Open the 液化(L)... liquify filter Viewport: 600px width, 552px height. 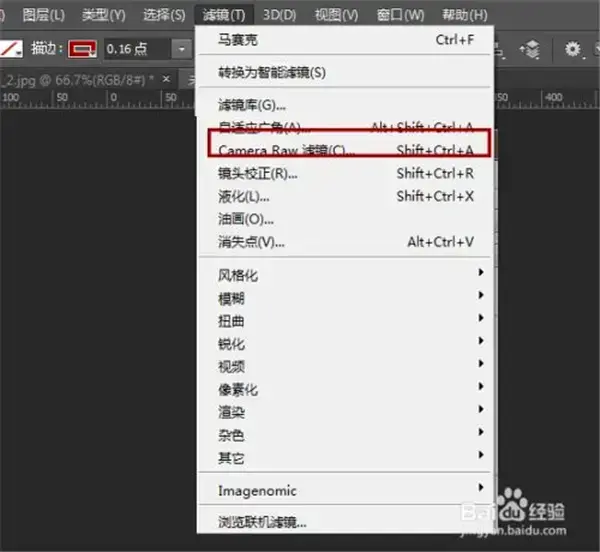point(345,197)
